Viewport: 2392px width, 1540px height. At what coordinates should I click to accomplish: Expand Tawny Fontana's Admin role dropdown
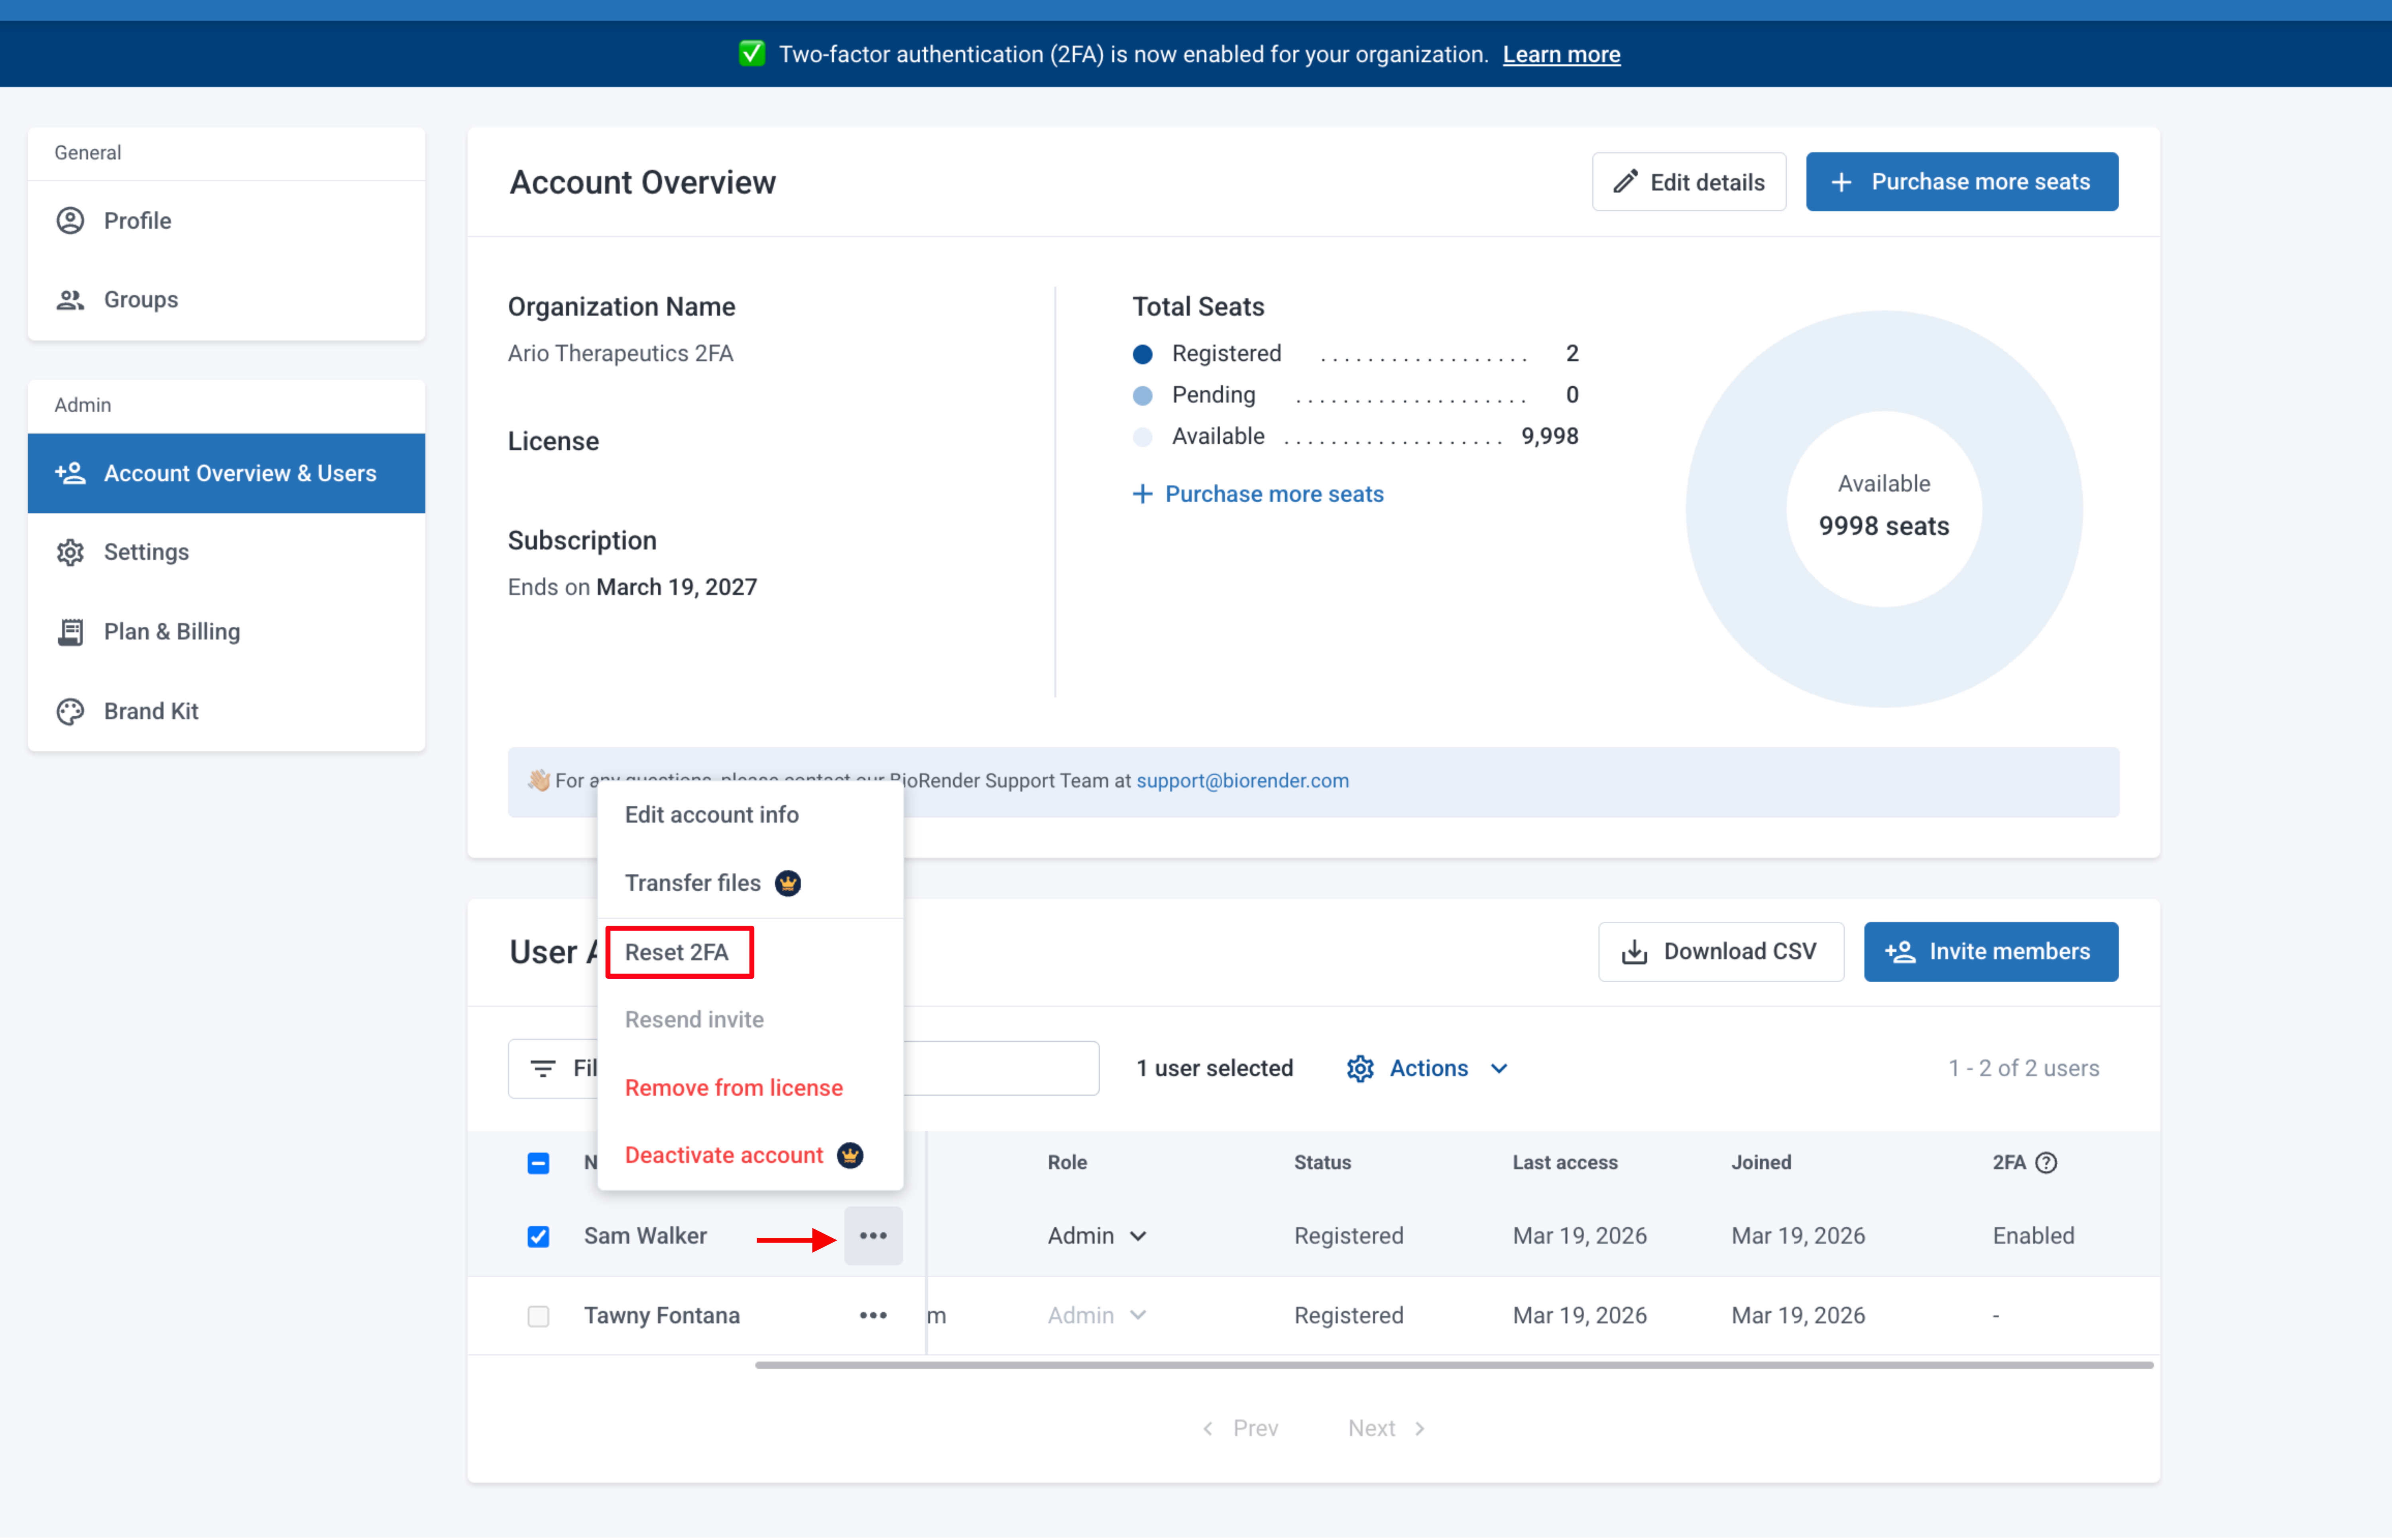coord(1097,1315)
